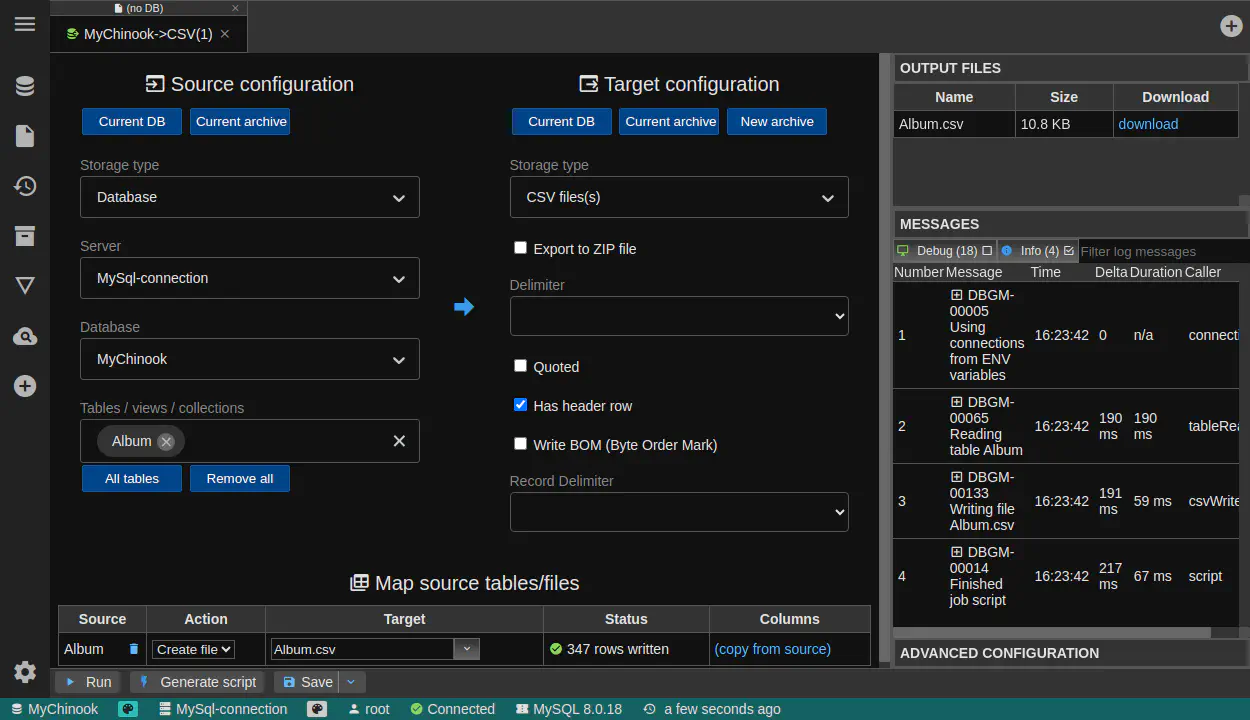The width and height of the screenshot is (1250, 720).
Task: Open settings gear icon
Action: (25, 672)
